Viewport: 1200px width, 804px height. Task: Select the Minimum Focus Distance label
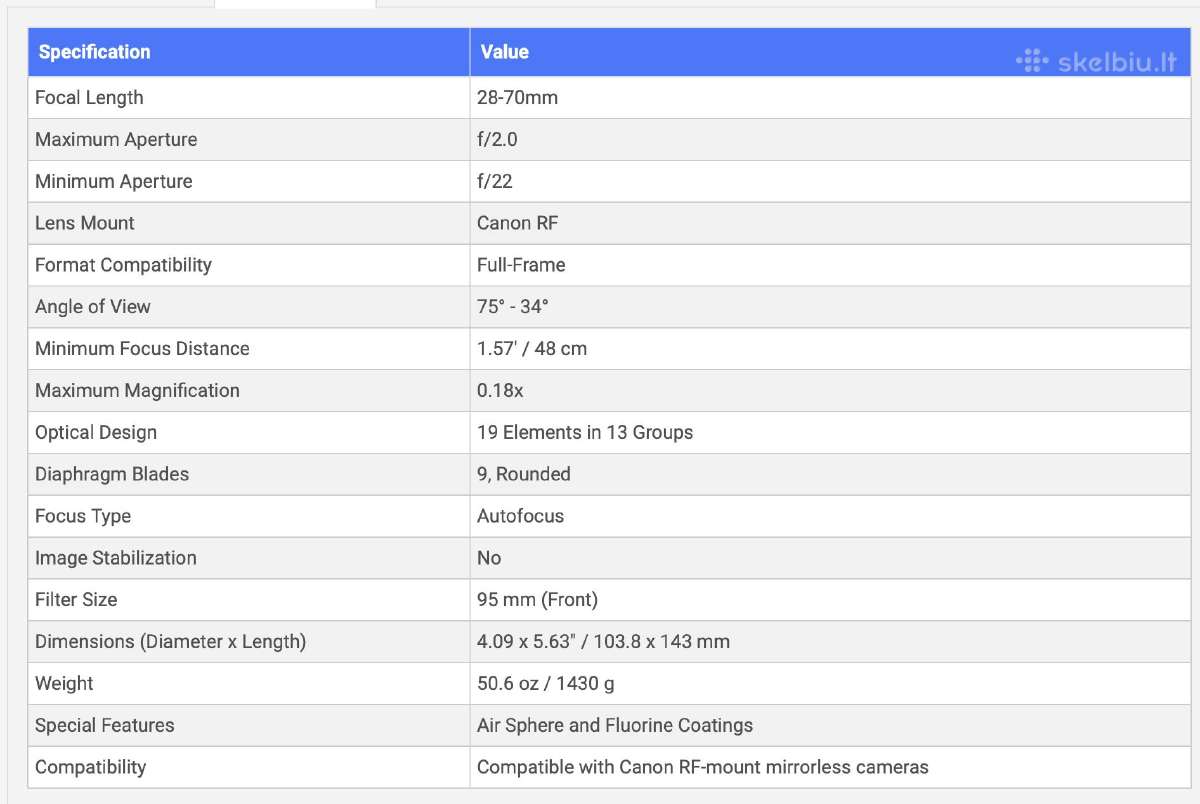tap(142, 349)
